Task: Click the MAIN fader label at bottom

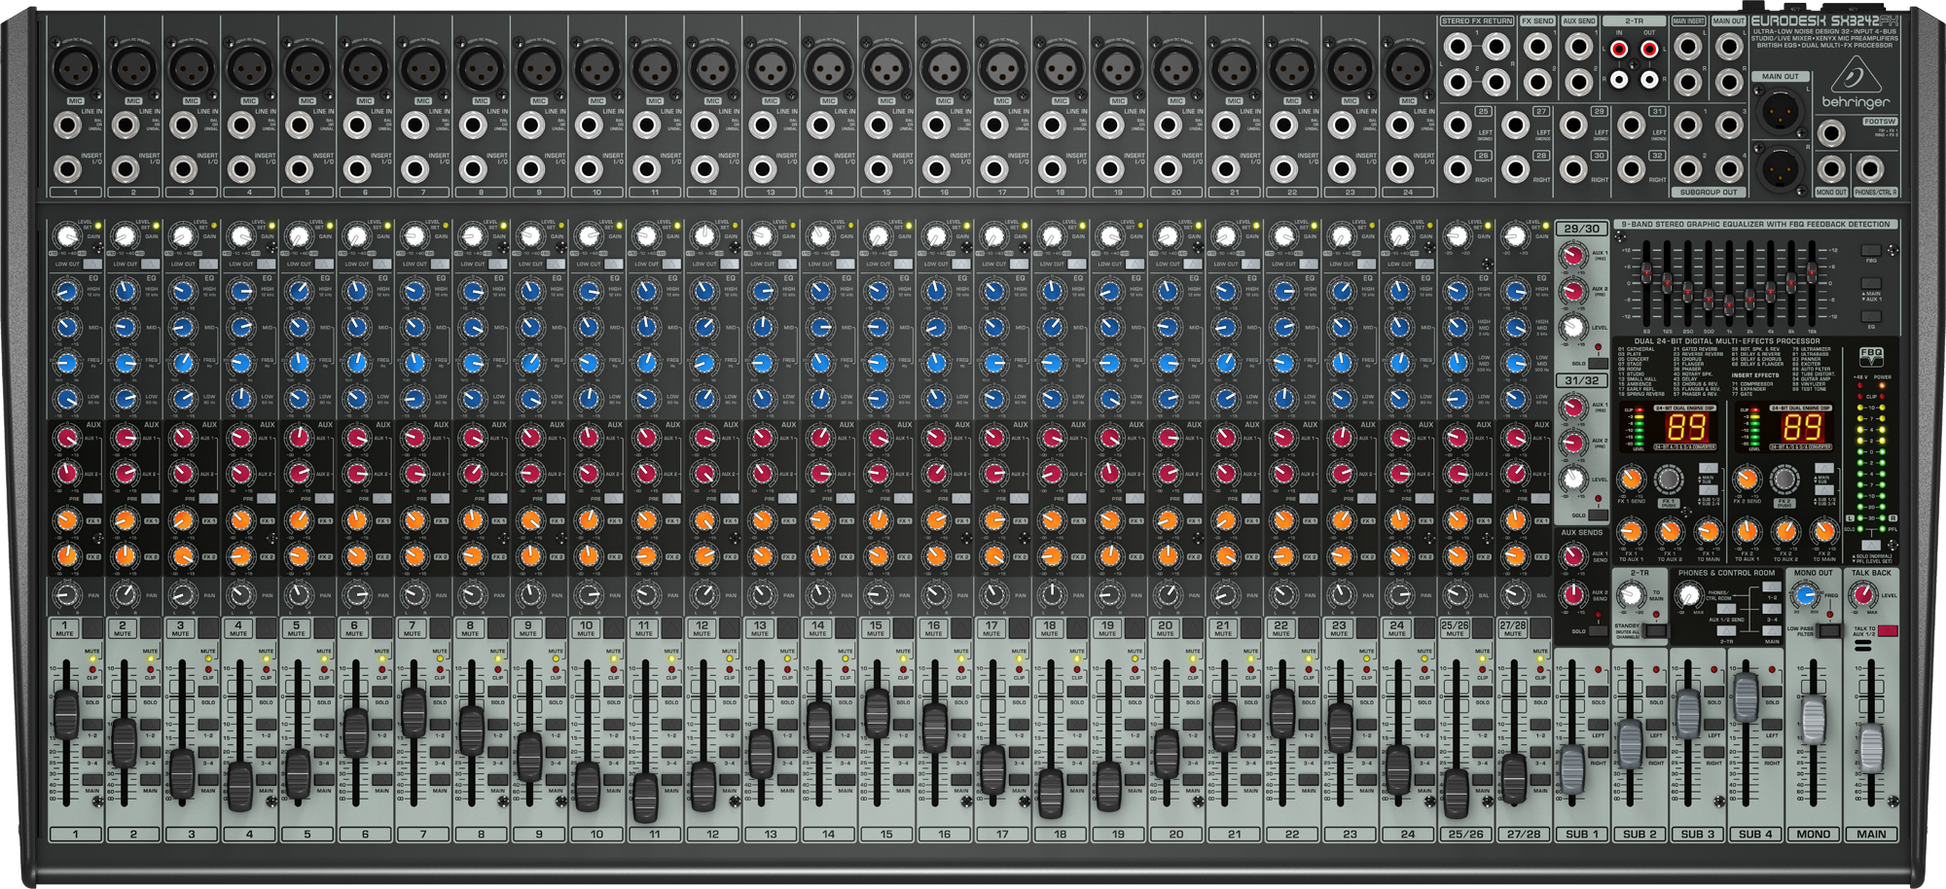Action: click(x=1871, y=834)
